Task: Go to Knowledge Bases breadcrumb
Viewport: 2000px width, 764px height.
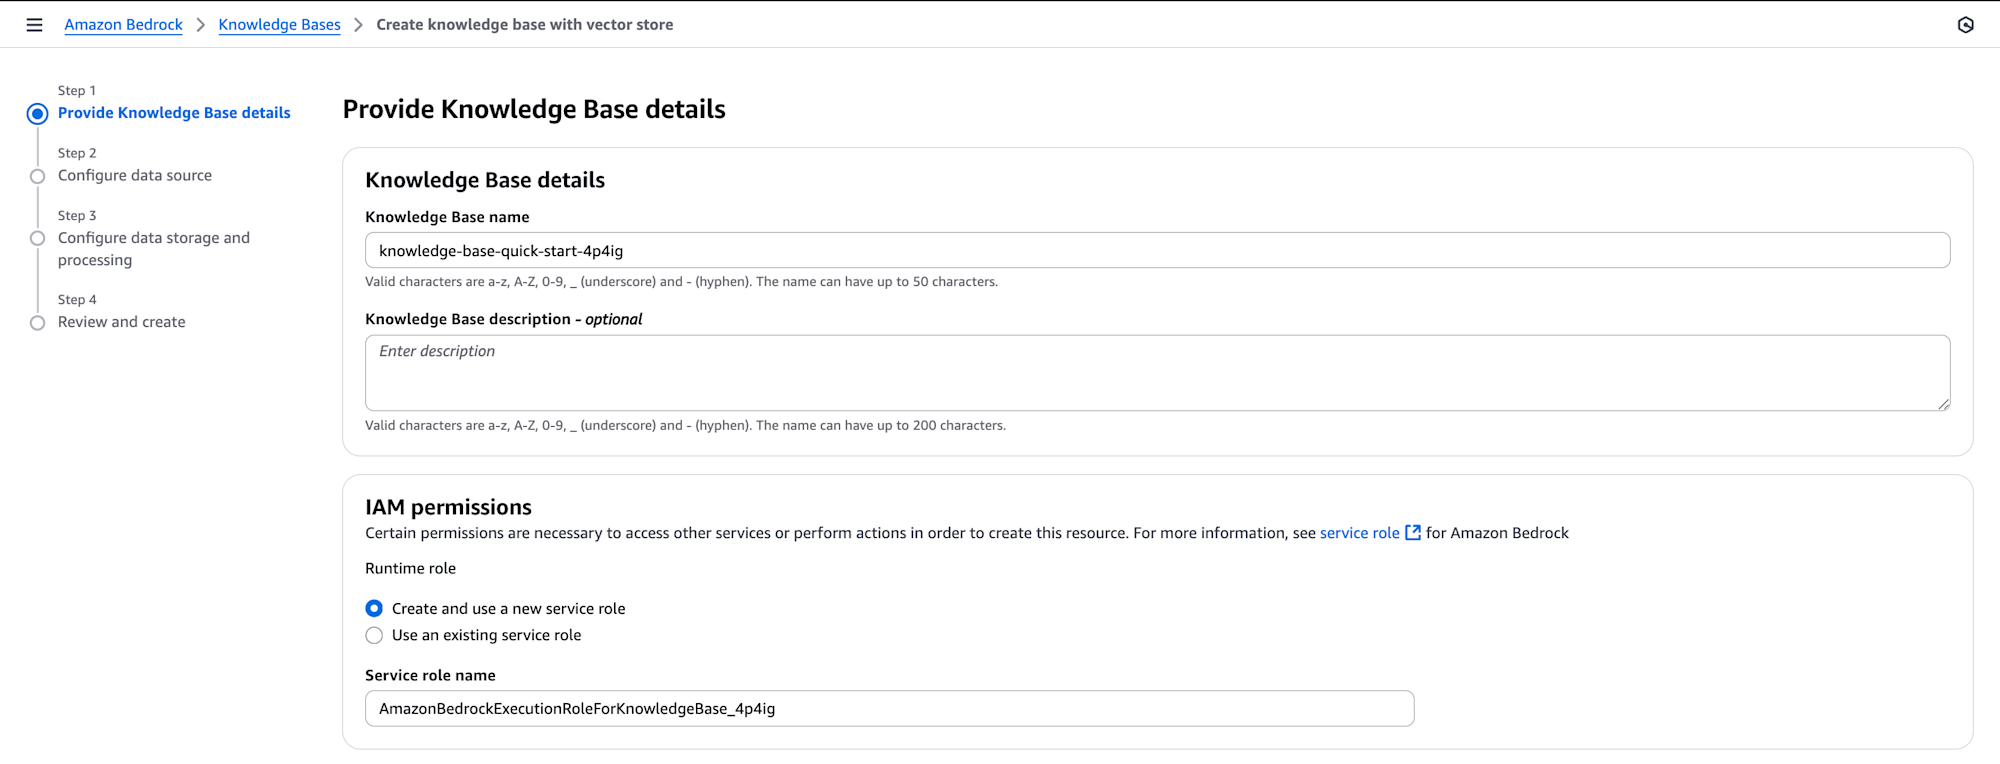Action: [x=279, y=25]
